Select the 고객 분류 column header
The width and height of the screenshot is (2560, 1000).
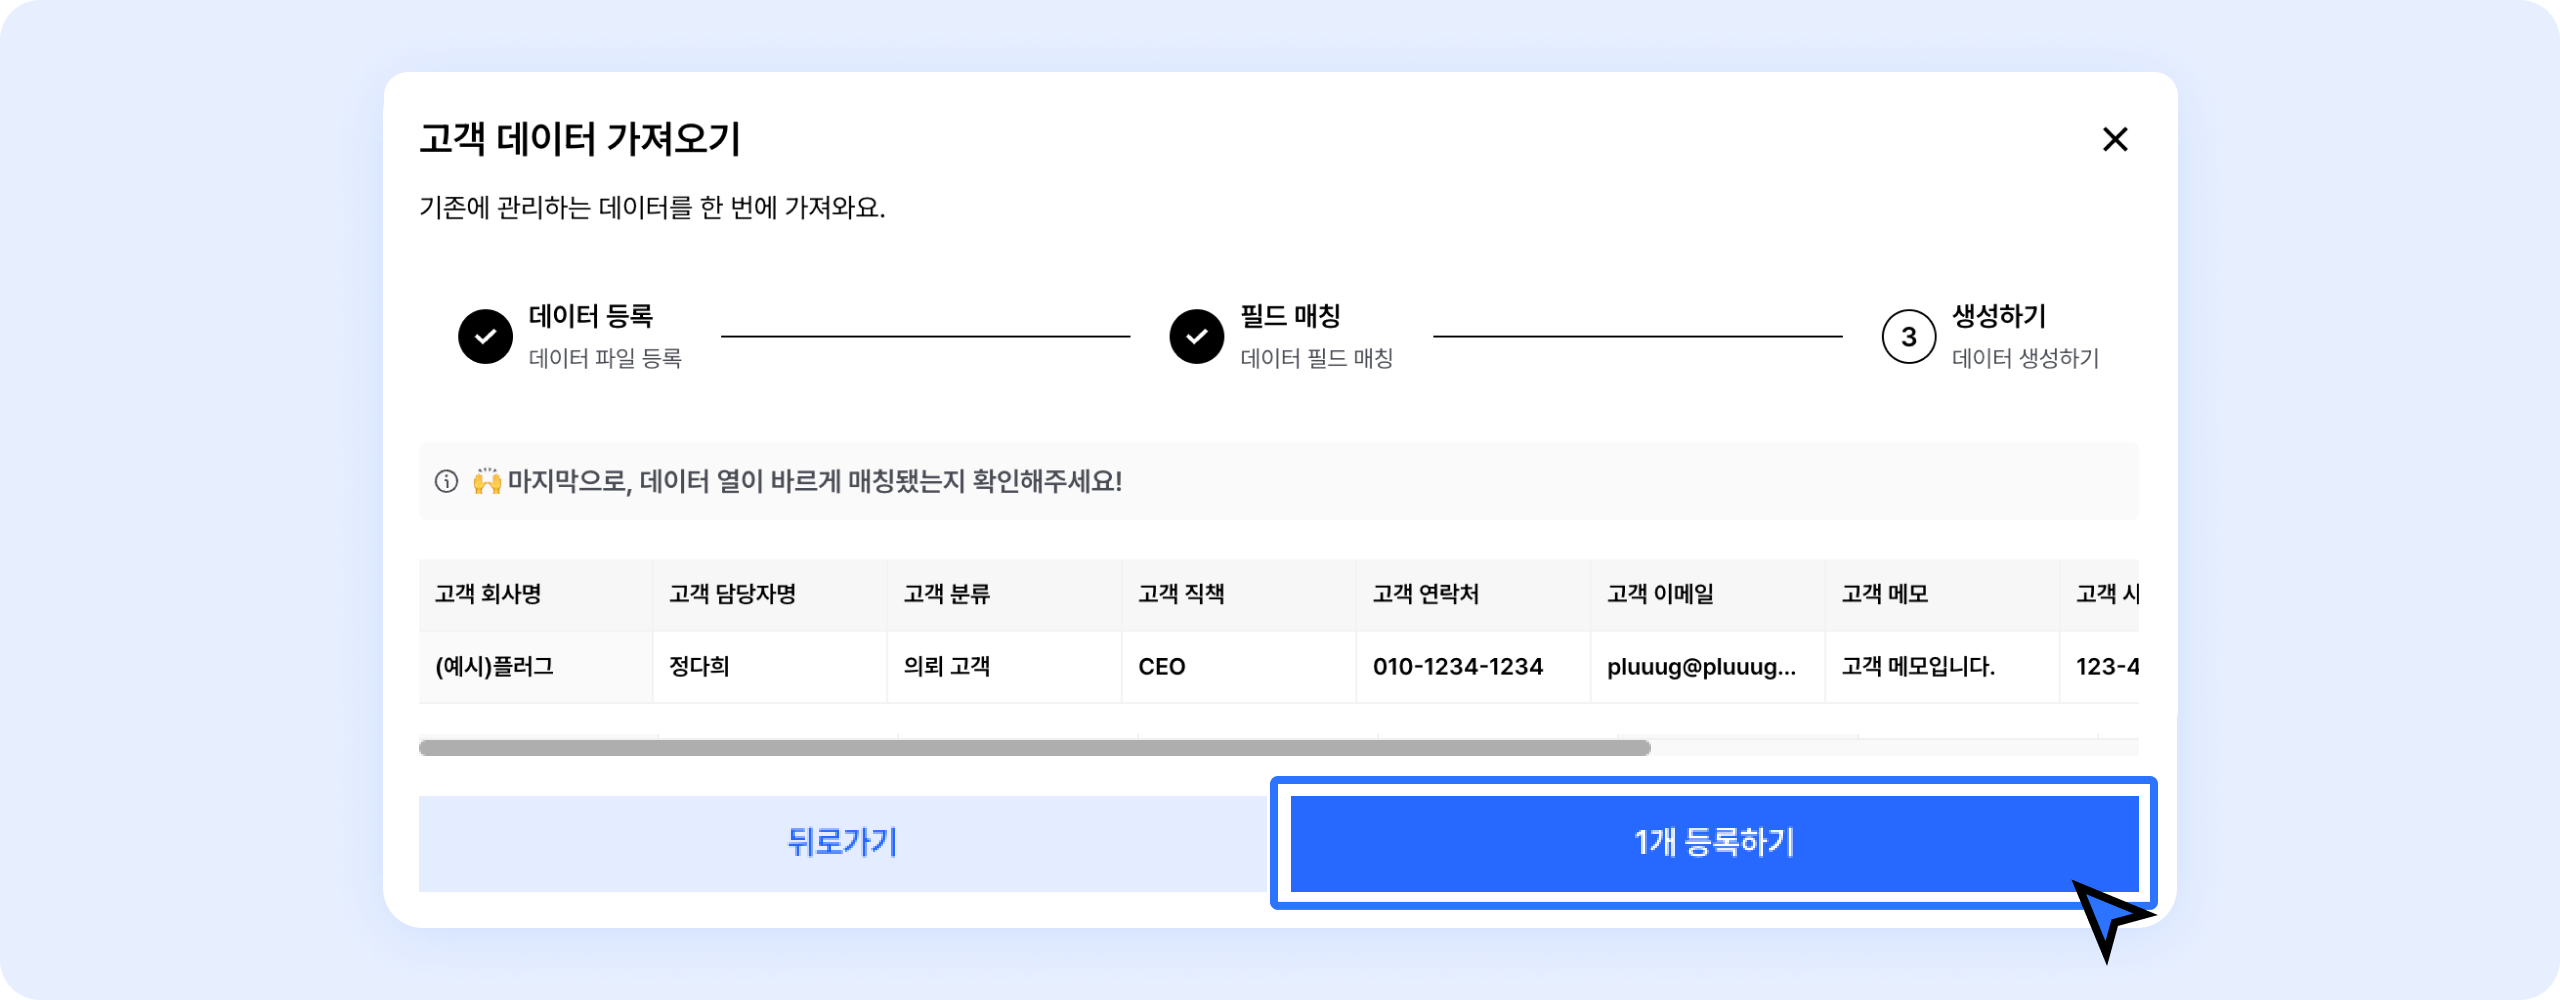[x=946, y=594]
